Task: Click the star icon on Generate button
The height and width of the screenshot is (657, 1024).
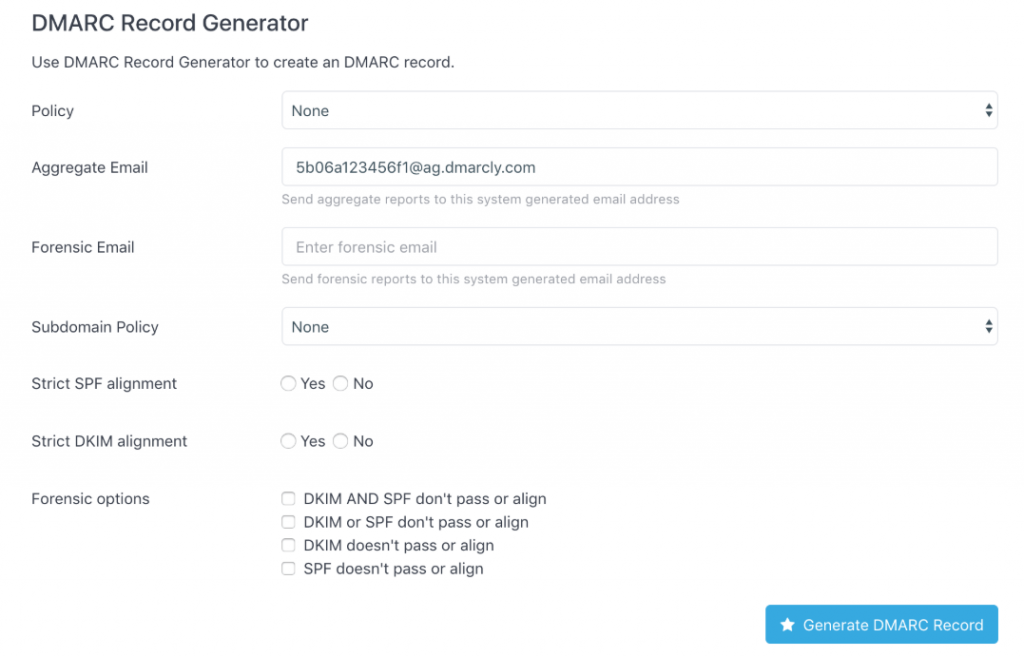Action: tap(787, 625)
